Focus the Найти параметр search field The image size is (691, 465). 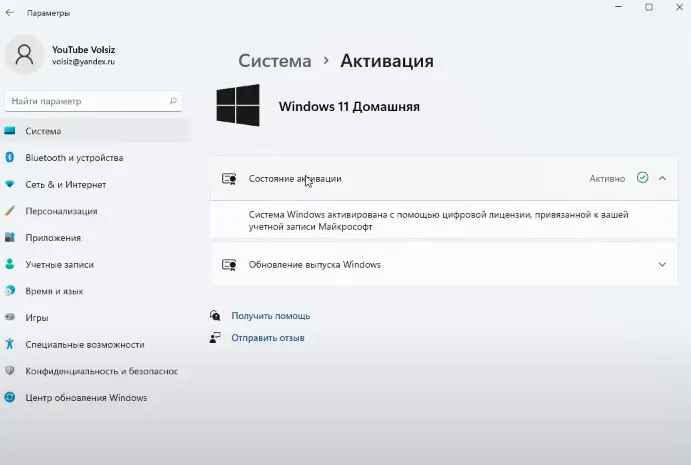point(93,101)
